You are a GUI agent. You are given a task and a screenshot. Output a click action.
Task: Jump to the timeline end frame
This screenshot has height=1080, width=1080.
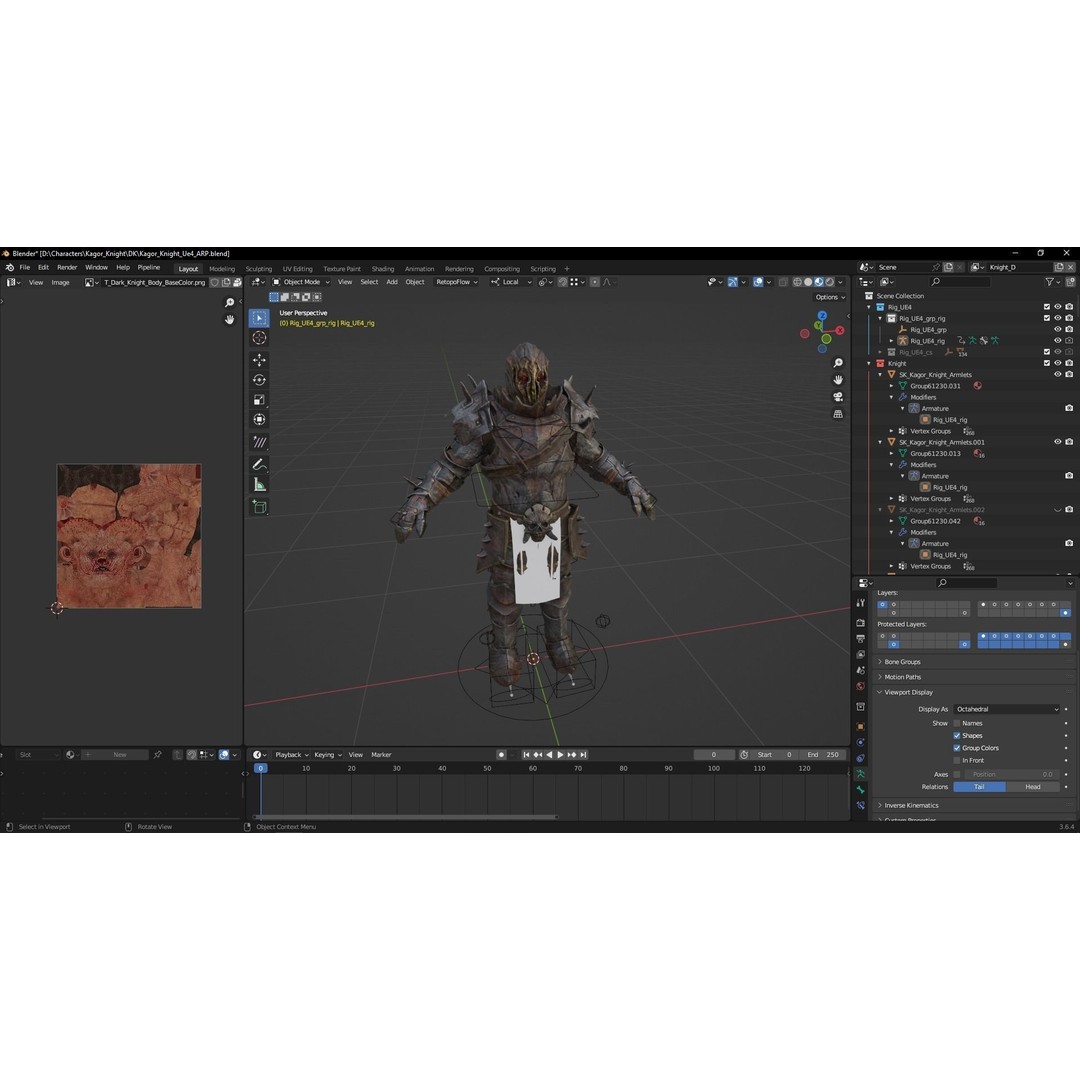coord(583,755)
